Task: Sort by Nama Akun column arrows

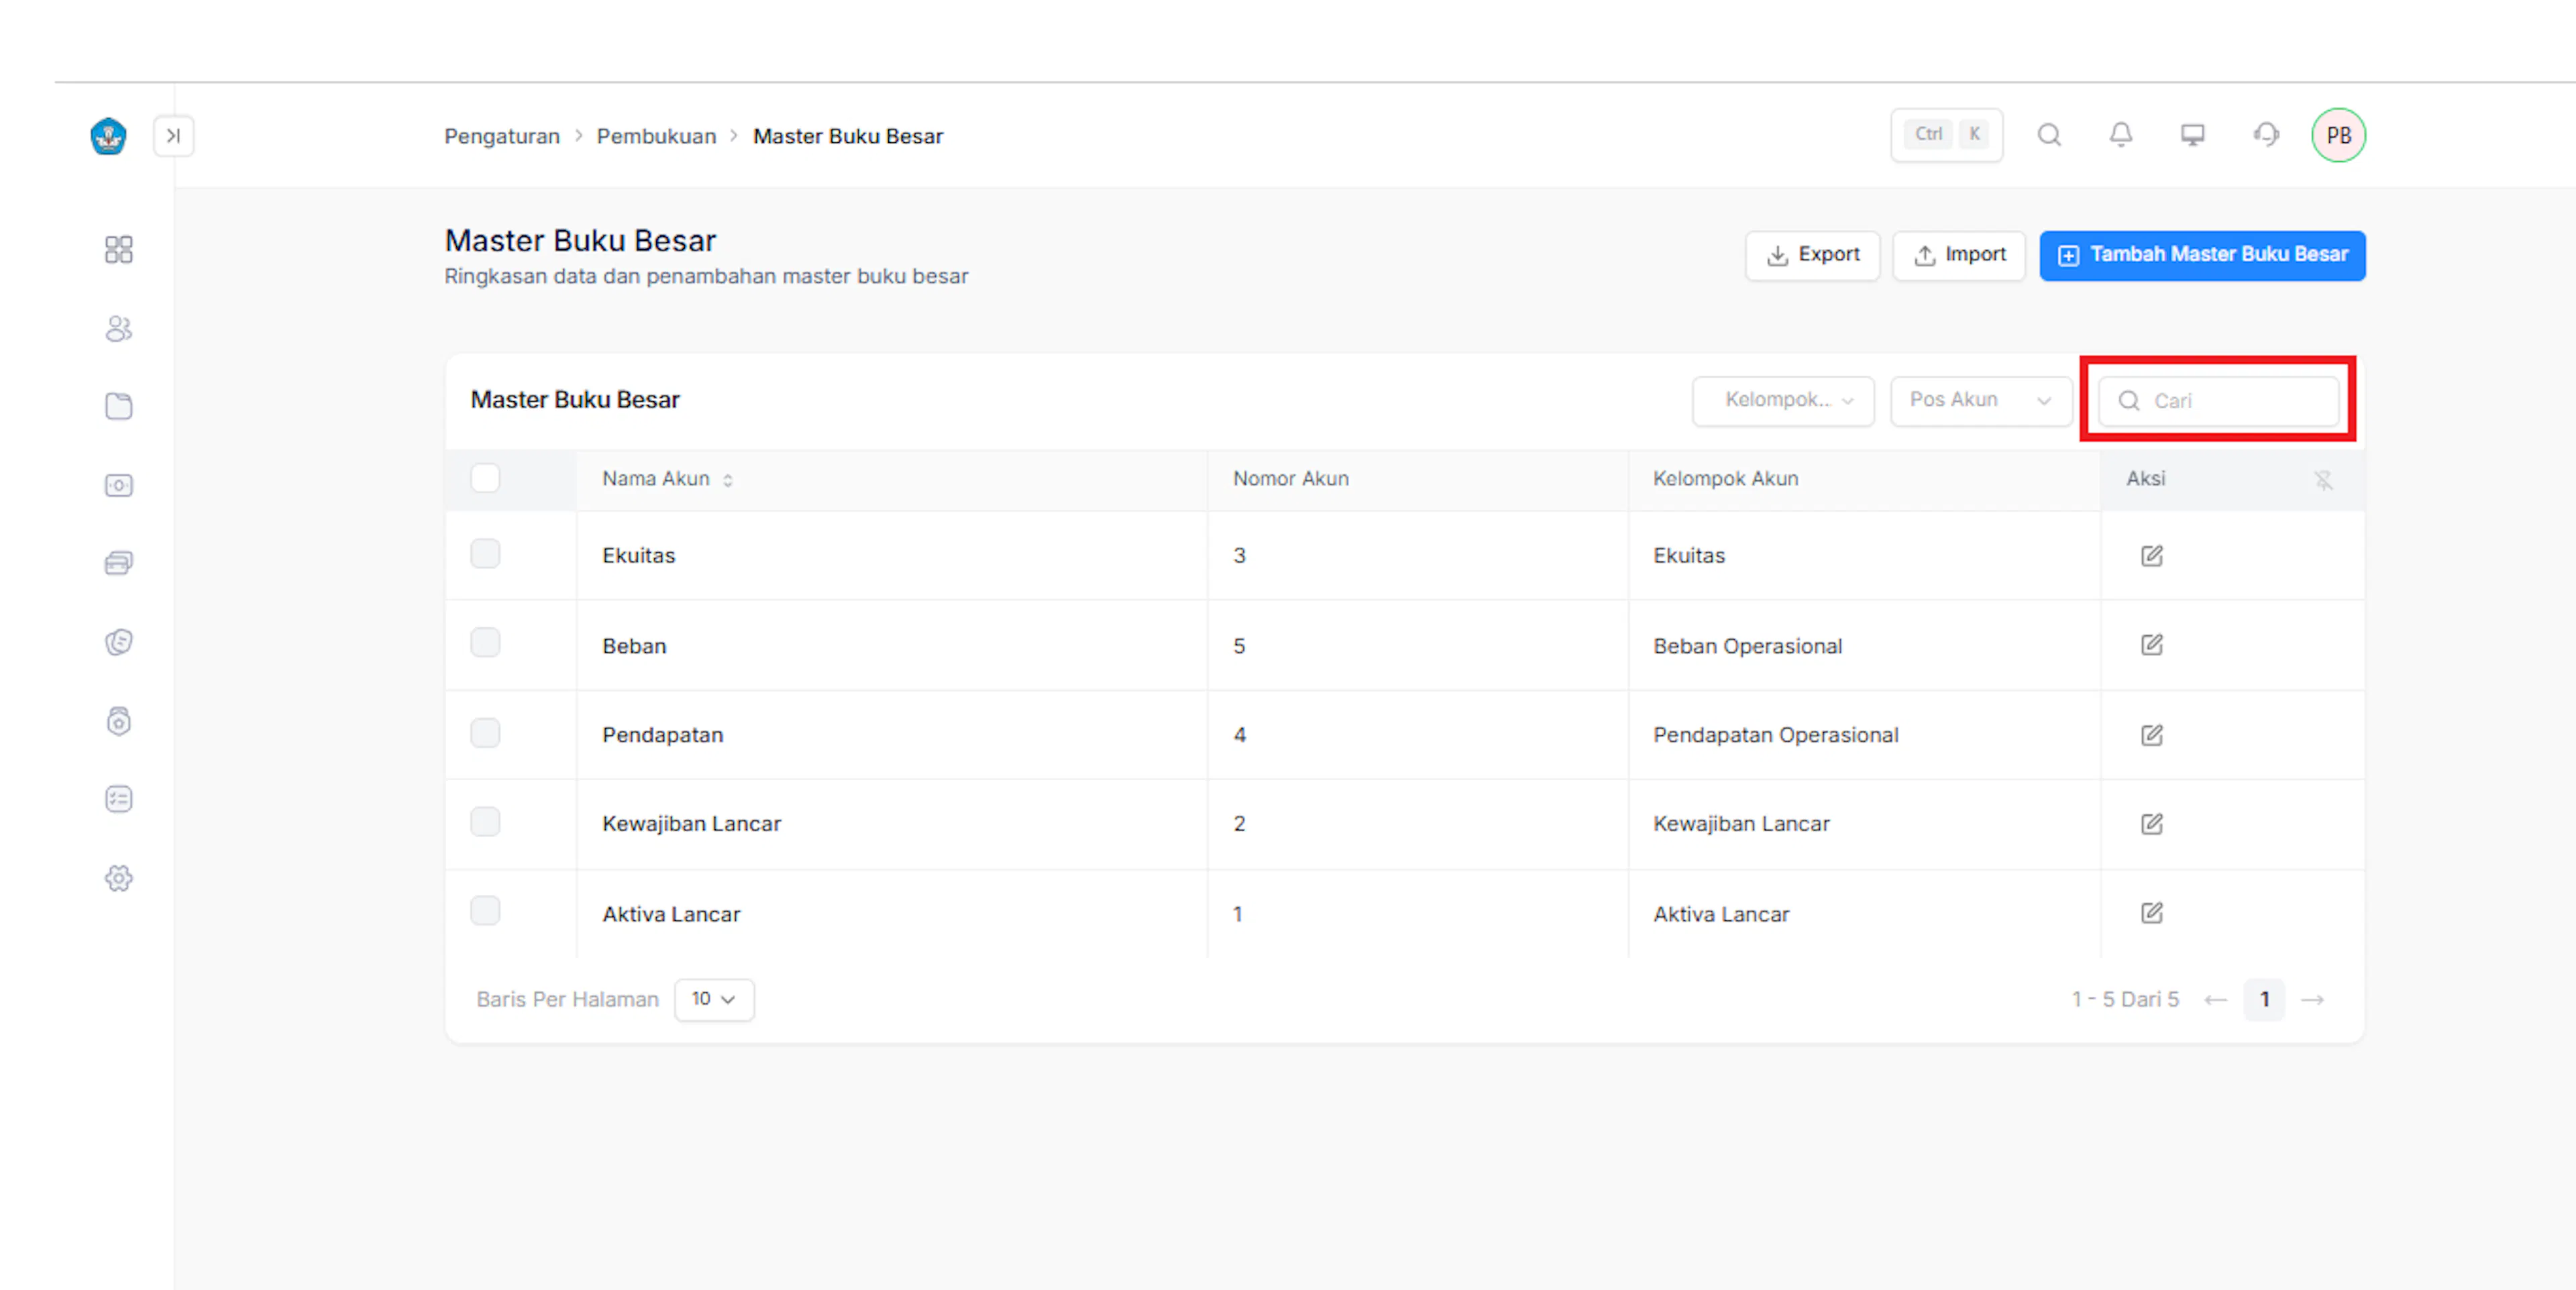Action: coord(728,480)
